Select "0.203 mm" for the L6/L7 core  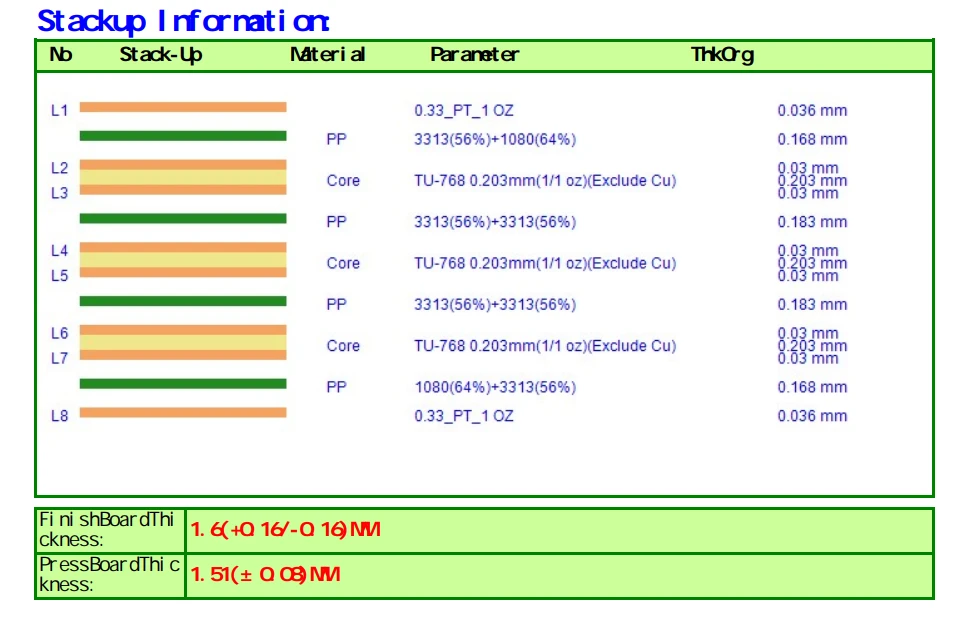click(x=812, y=346)
